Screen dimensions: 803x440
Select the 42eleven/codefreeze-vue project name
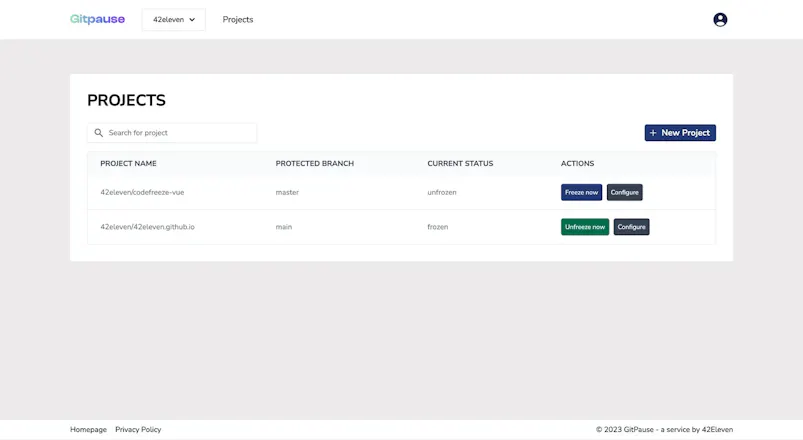[x=142, y=193]
